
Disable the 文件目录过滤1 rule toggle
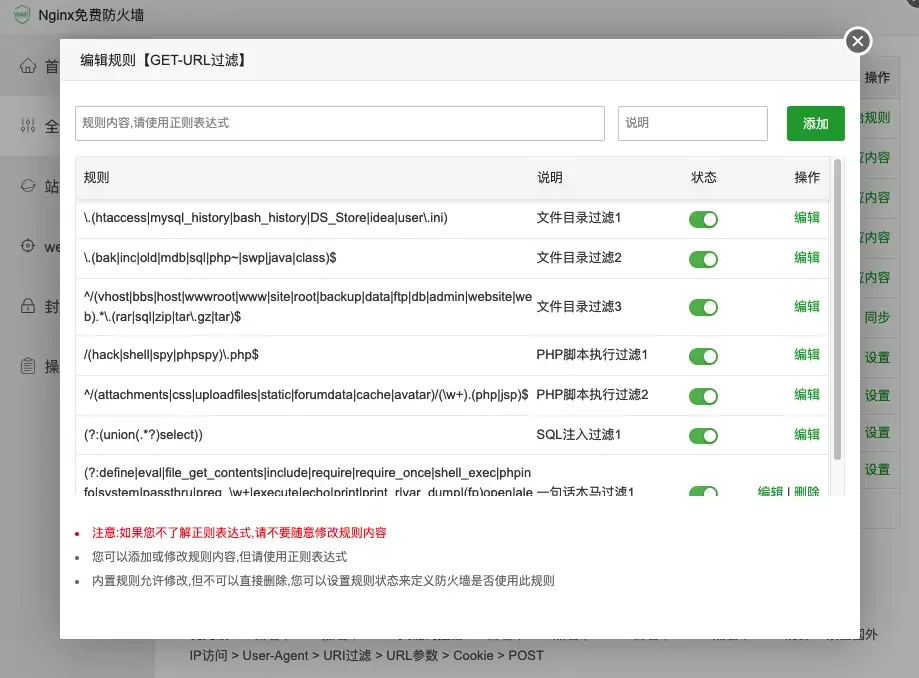(x=703, y=219)
